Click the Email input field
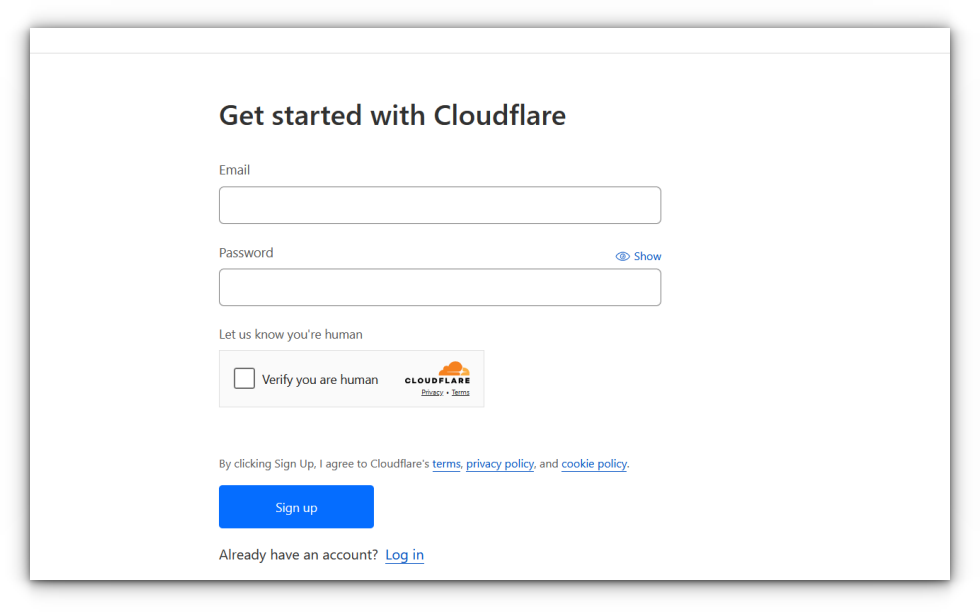The image size is (980, 612). pos(439,205)
